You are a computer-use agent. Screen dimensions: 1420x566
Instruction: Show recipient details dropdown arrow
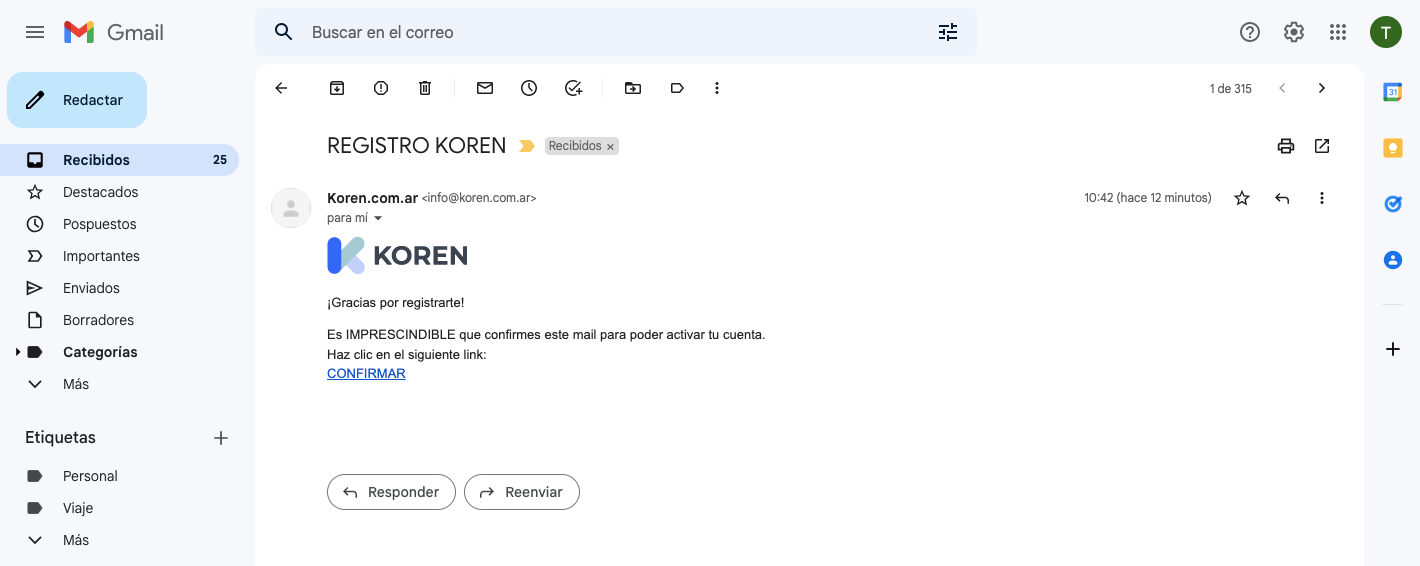tap(378, 218)
